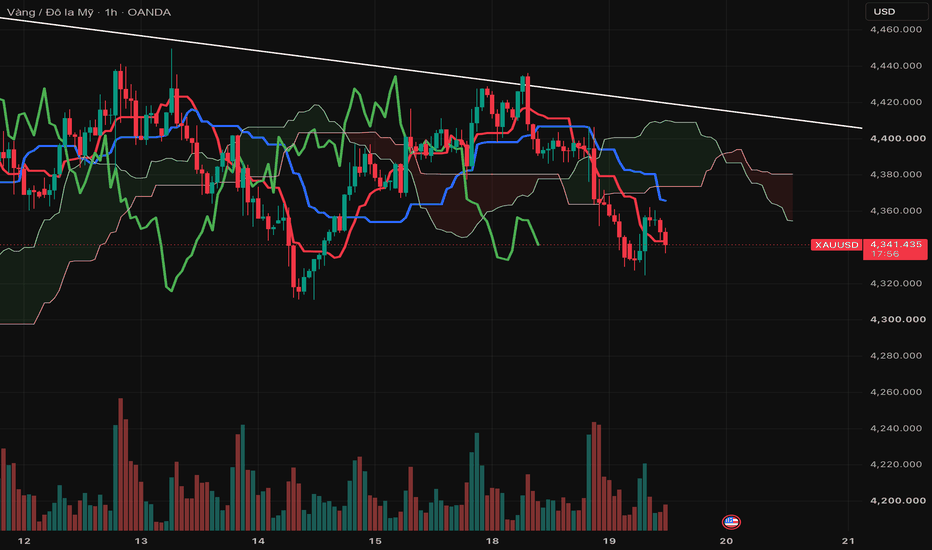Click the 4,240.000 price axis label
The width and height of the screenshot is (932, 550).
pos(895,428)
